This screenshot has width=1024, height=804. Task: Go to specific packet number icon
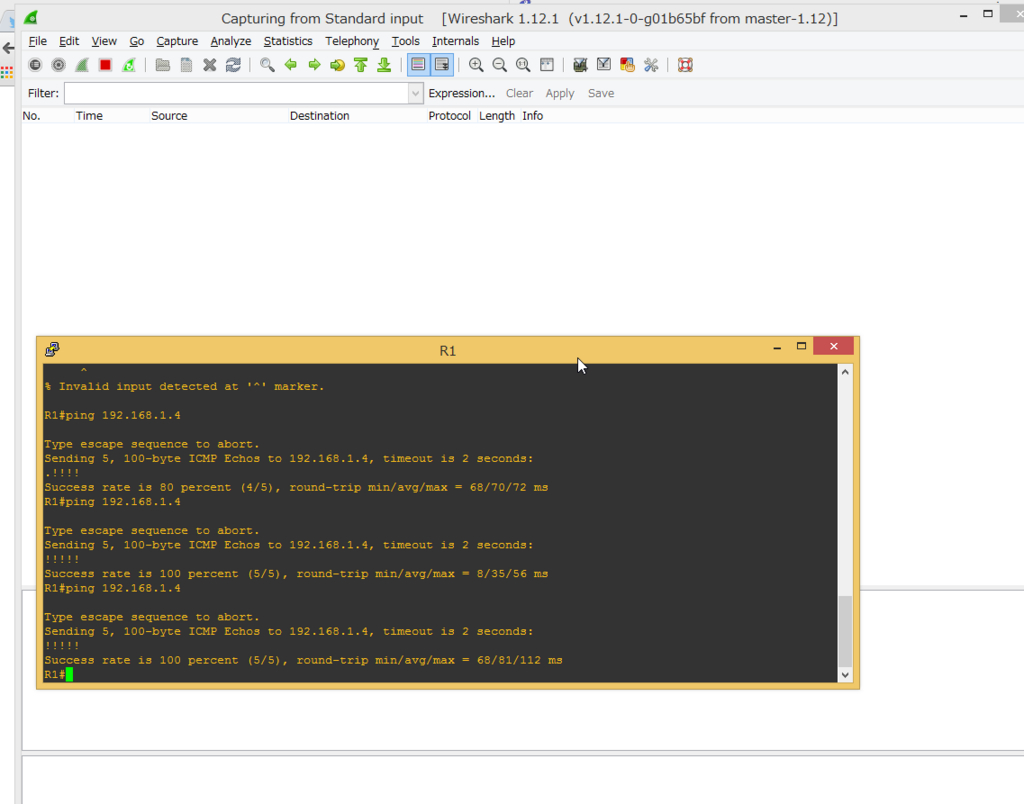pos(338,65)
